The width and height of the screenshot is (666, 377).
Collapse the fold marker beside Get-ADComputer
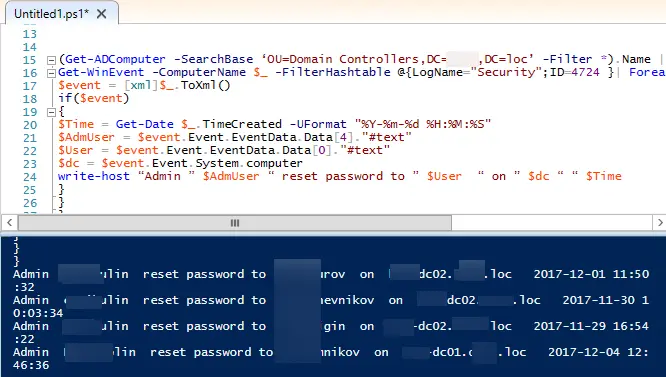click(x=51, y=60)
